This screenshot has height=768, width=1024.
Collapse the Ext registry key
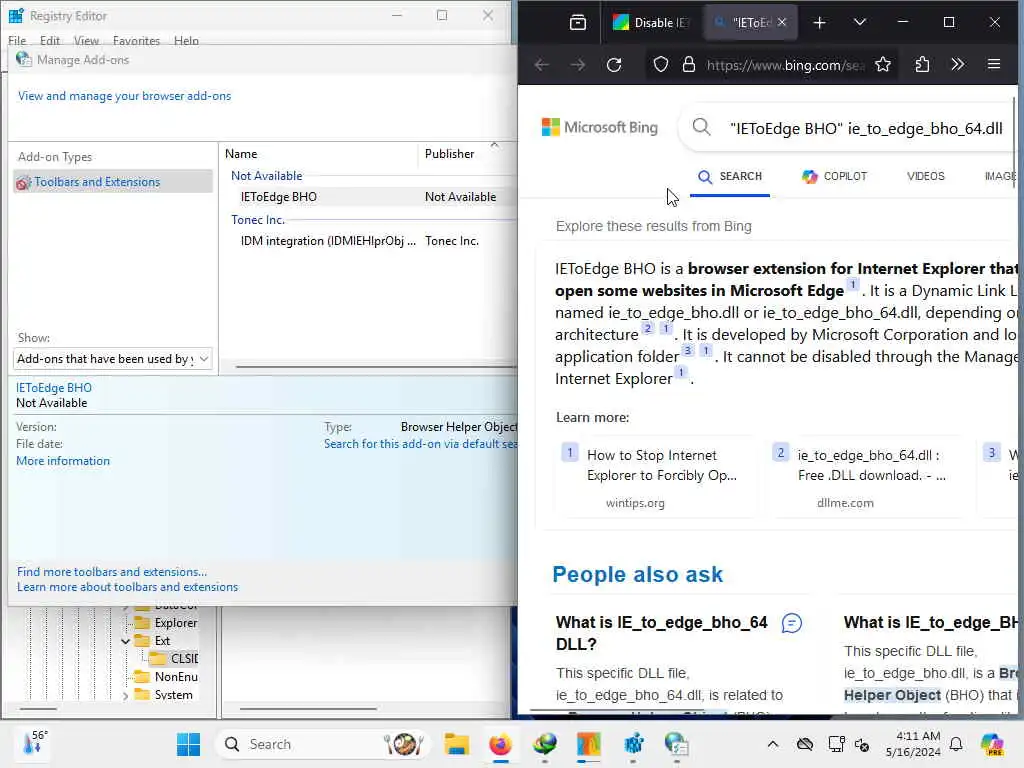click(125, 641)
